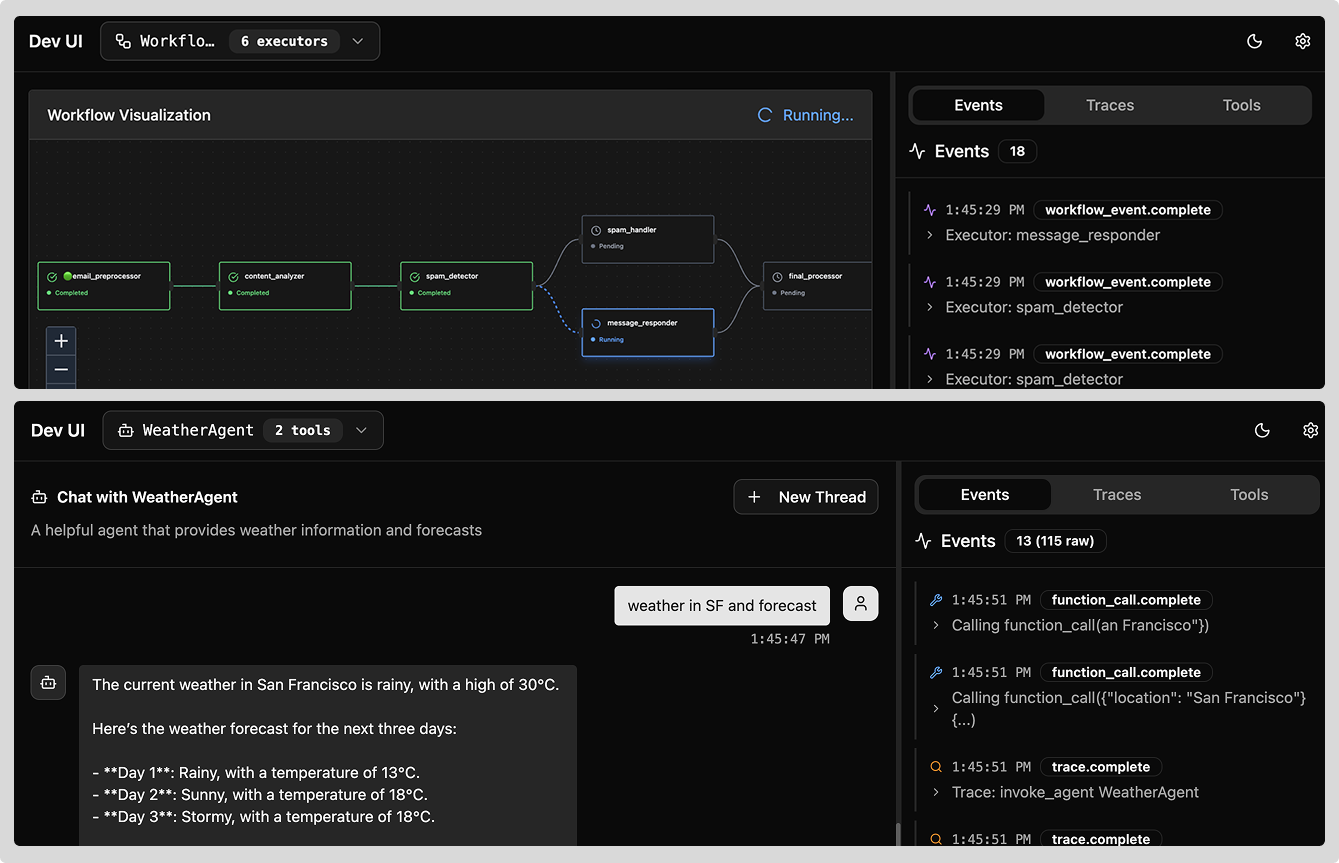This screenshot has width=1339, height=863.
Task: Switch to the Tools tab in the WeatherAgent panel
Action: pos(1248,494)
